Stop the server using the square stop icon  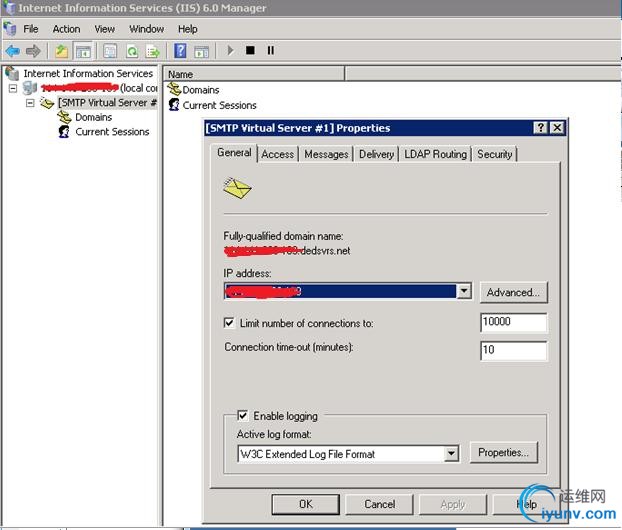pos(250,50)
